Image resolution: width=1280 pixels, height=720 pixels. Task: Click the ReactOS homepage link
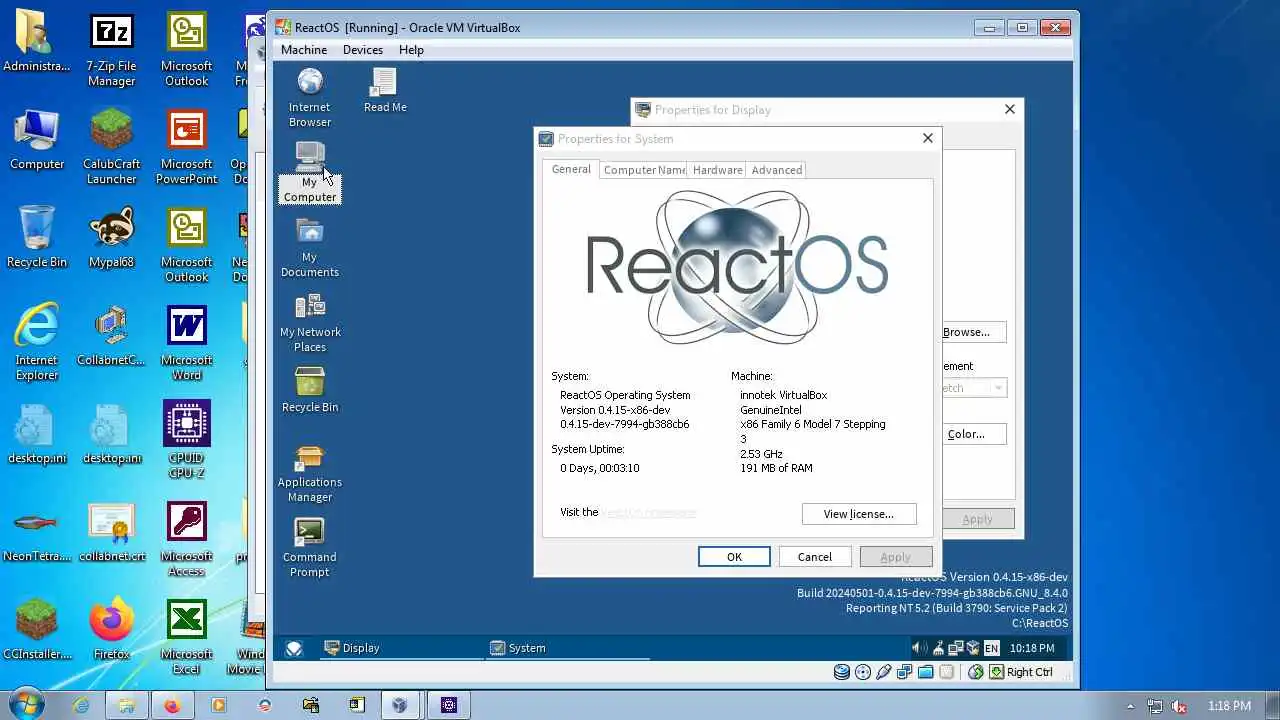click(648, 512)
